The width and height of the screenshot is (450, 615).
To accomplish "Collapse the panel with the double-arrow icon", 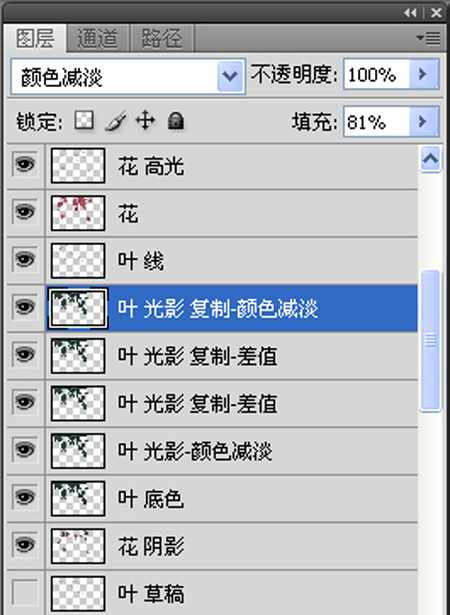I will point(410,13).
